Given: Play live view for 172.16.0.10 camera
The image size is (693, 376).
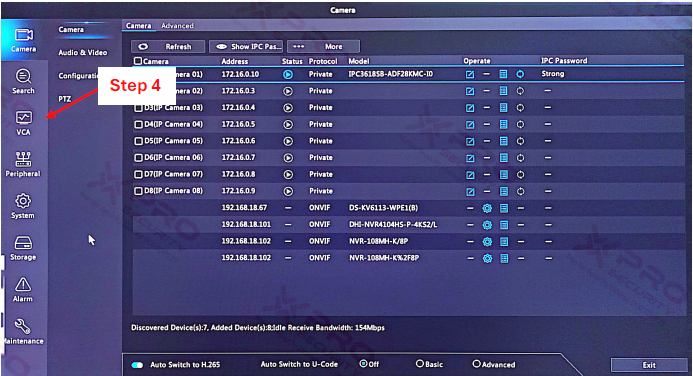Looking at the screenshot, I should tap(288, 74).
